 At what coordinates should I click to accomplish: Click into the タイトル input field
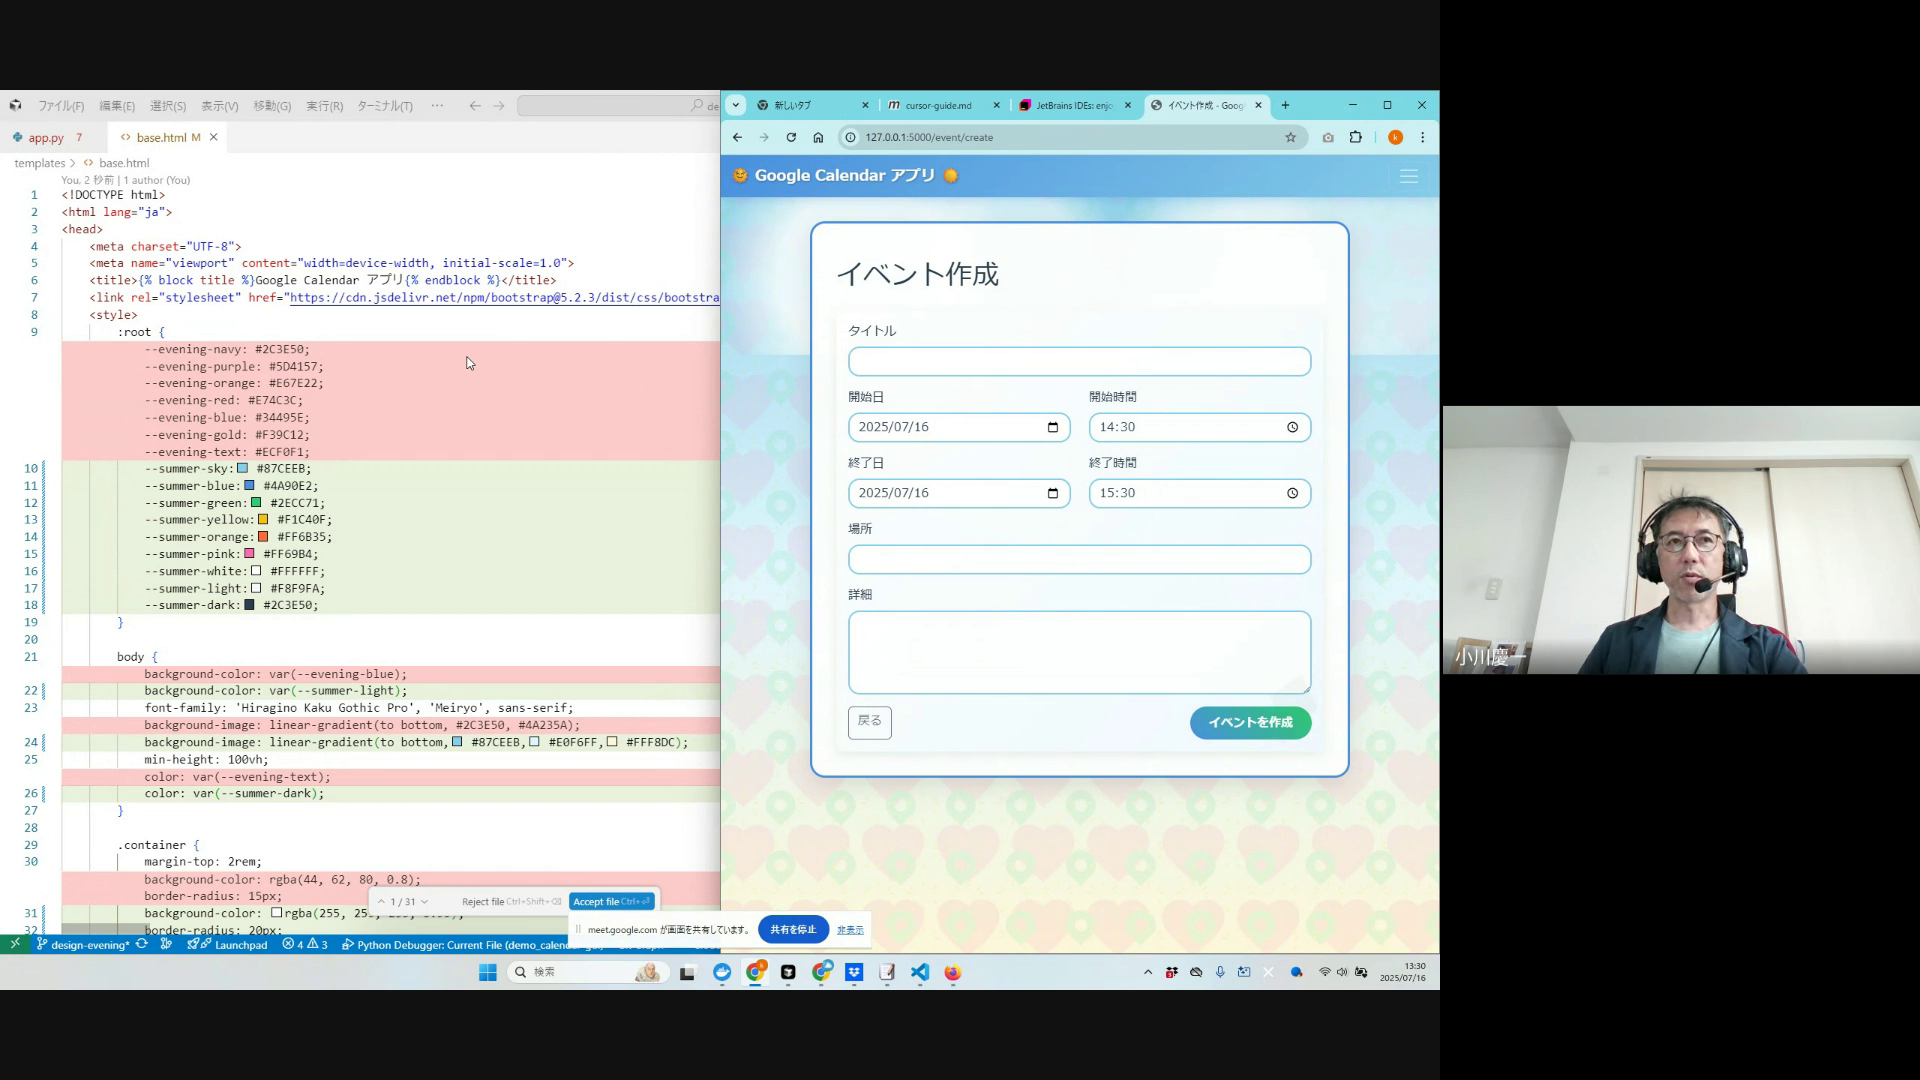coord(1079,361)
